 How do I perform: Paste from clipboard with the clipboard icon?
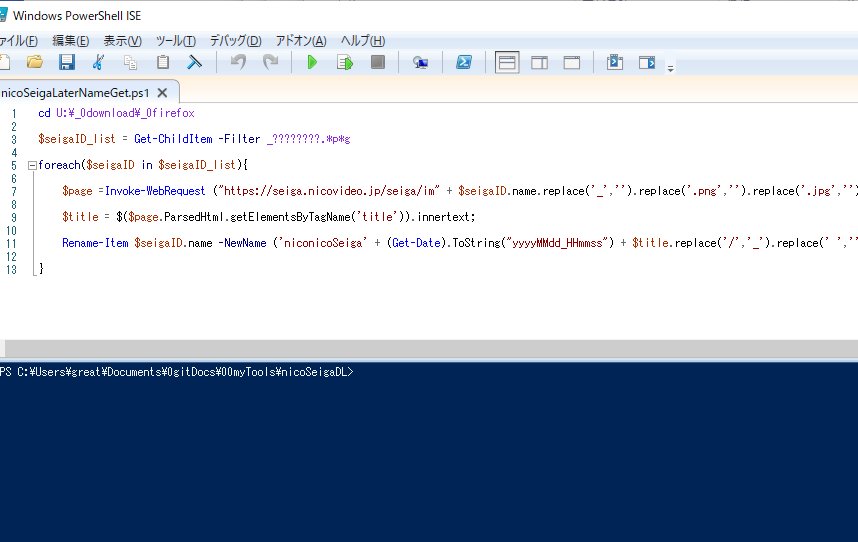click(163, 62)
